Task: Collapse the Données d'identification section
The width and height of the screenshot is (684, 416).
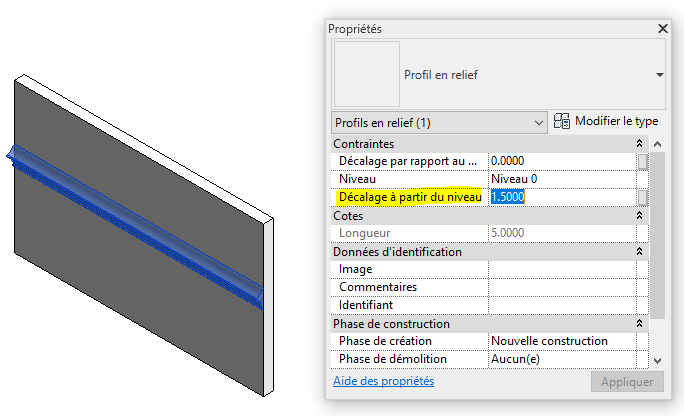Action: (x=639, y=252)
